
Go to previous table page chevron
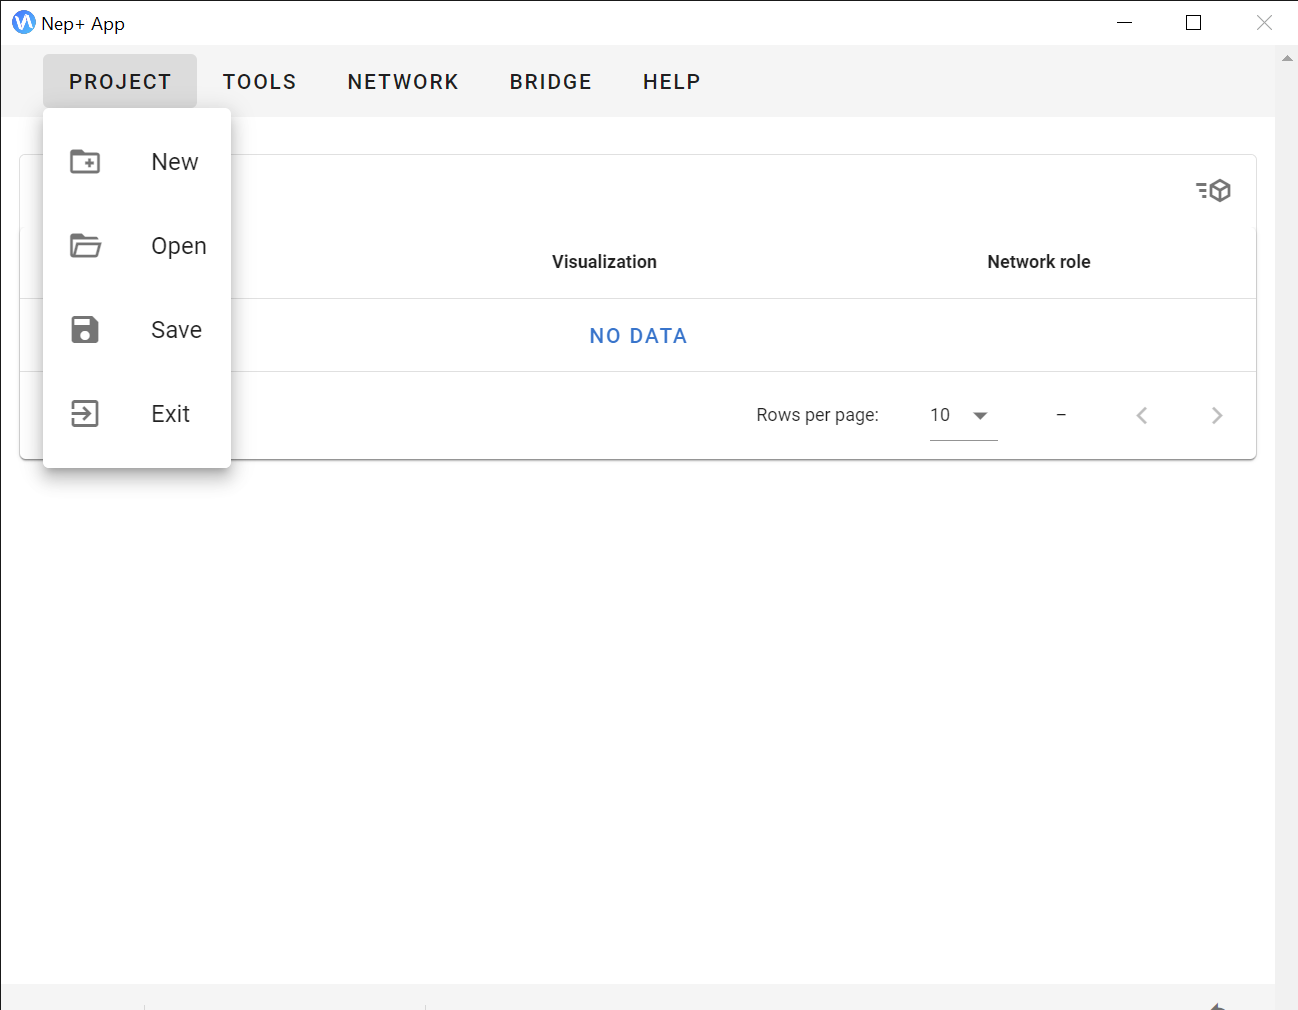click(1142, 416)
